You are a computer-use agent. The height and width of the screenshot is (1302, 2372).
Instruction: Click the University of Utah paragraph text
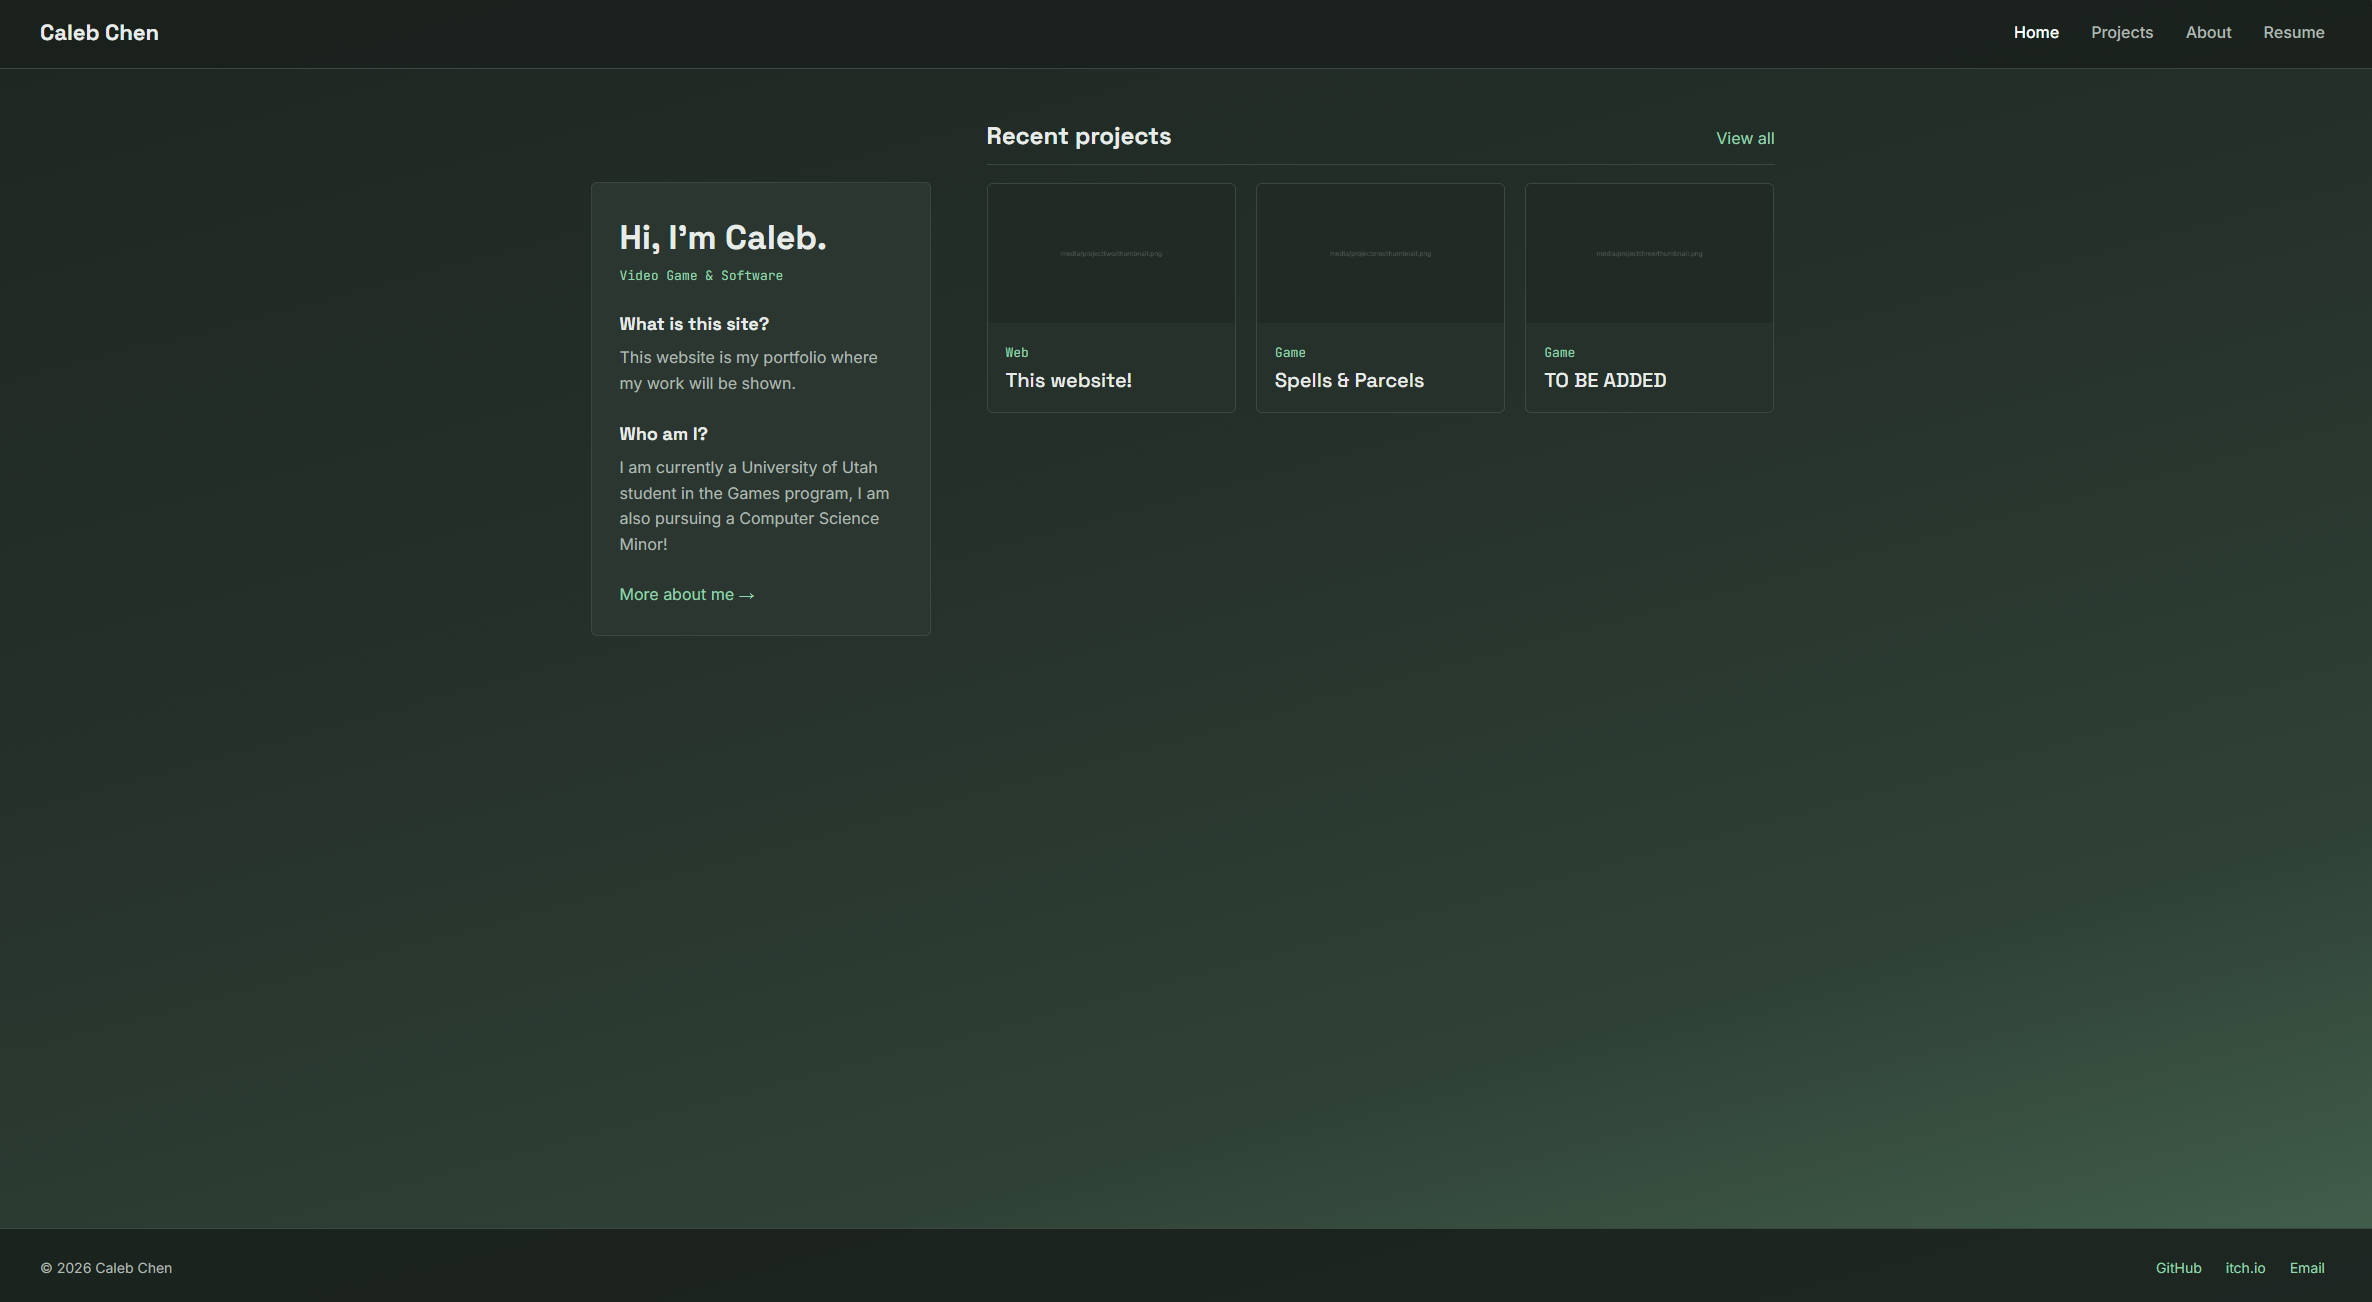coord(754,506)
